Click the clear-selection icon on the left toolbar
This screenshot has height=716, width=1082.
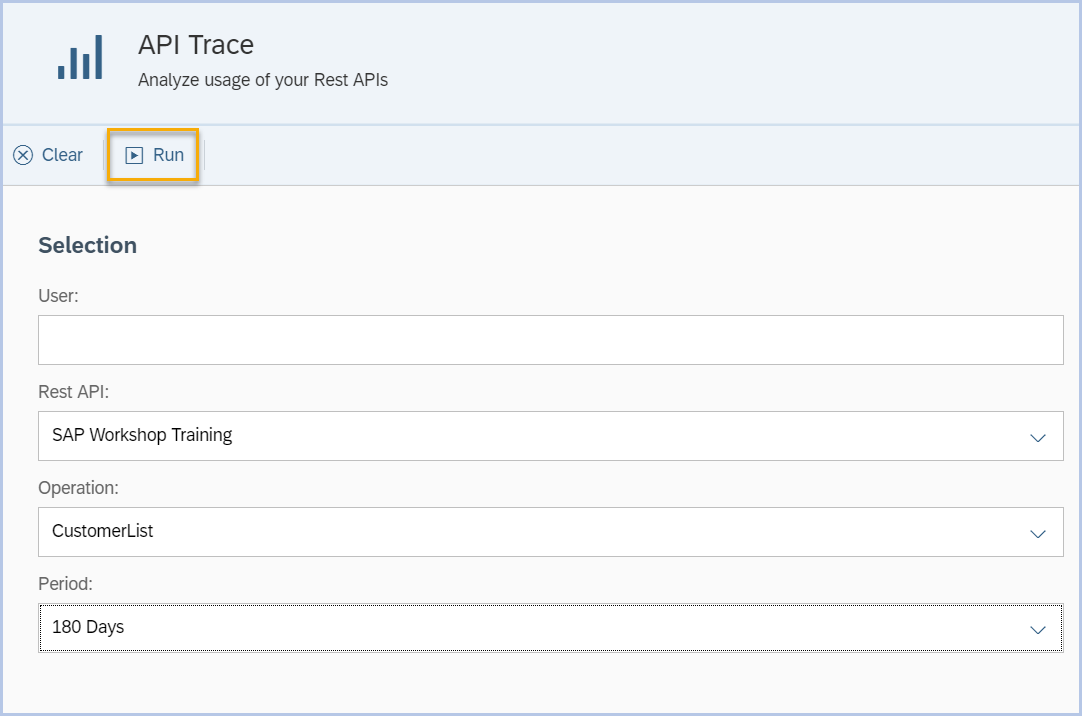coord(22,155)
